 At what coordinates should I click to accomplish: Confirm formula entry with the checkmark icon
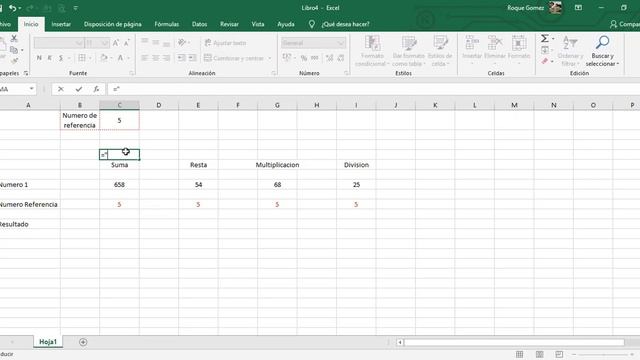point(79,89)
